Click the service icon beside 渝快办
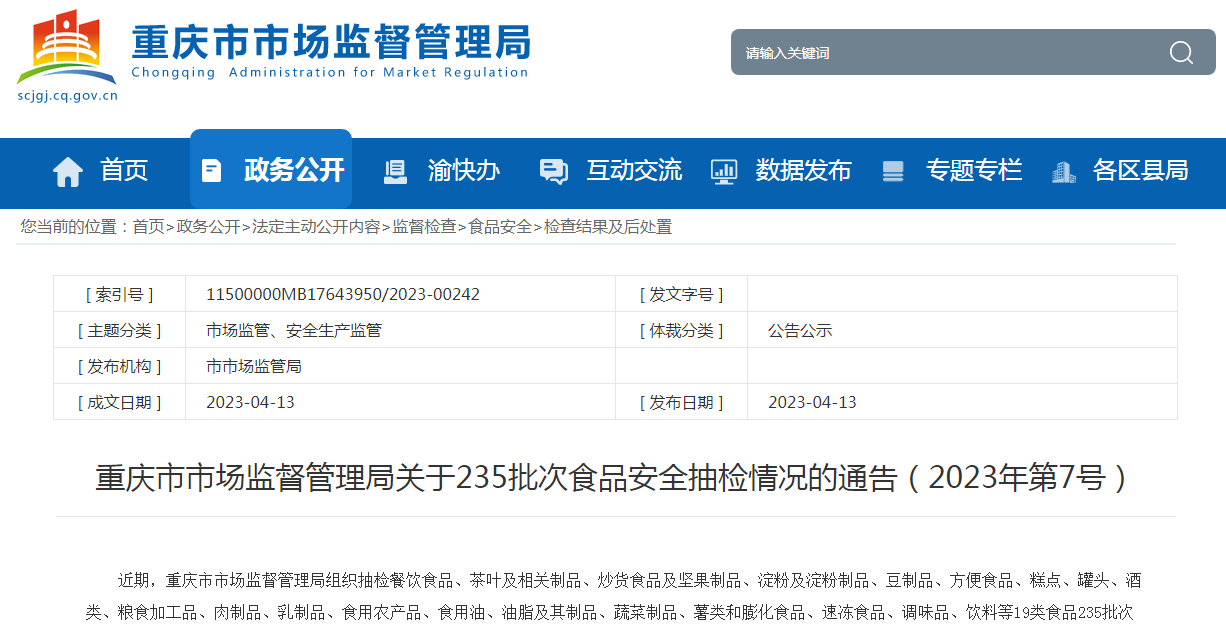 (395, 171)
